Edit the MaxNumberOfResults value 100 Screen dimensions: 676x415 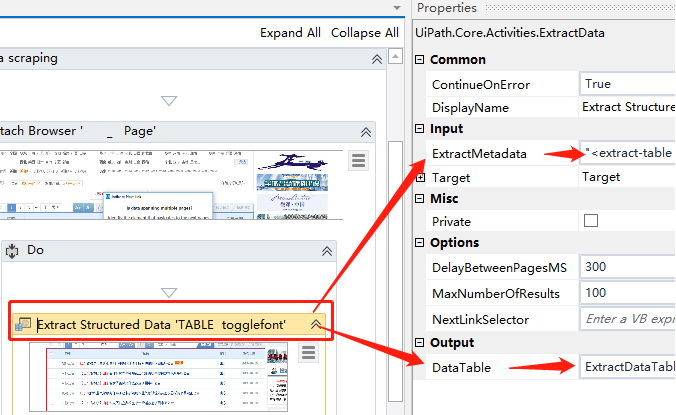coord(628,293)
